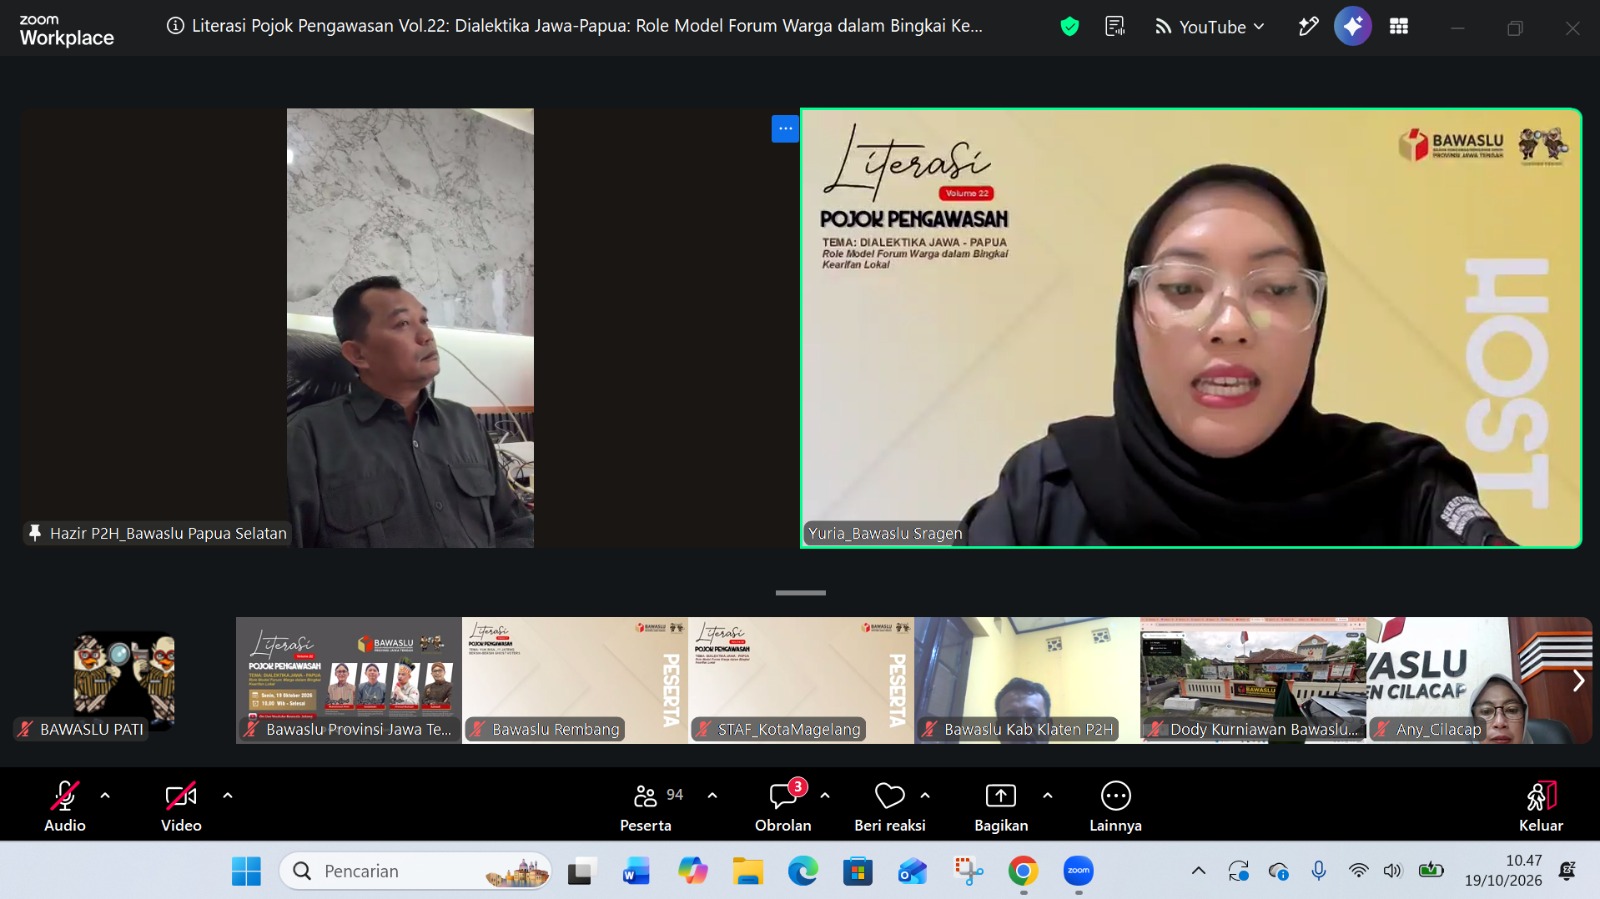Click the annotation pen icon in the top bar
This screenshot has height=899, width=1600.
[x=1308, y=27]
